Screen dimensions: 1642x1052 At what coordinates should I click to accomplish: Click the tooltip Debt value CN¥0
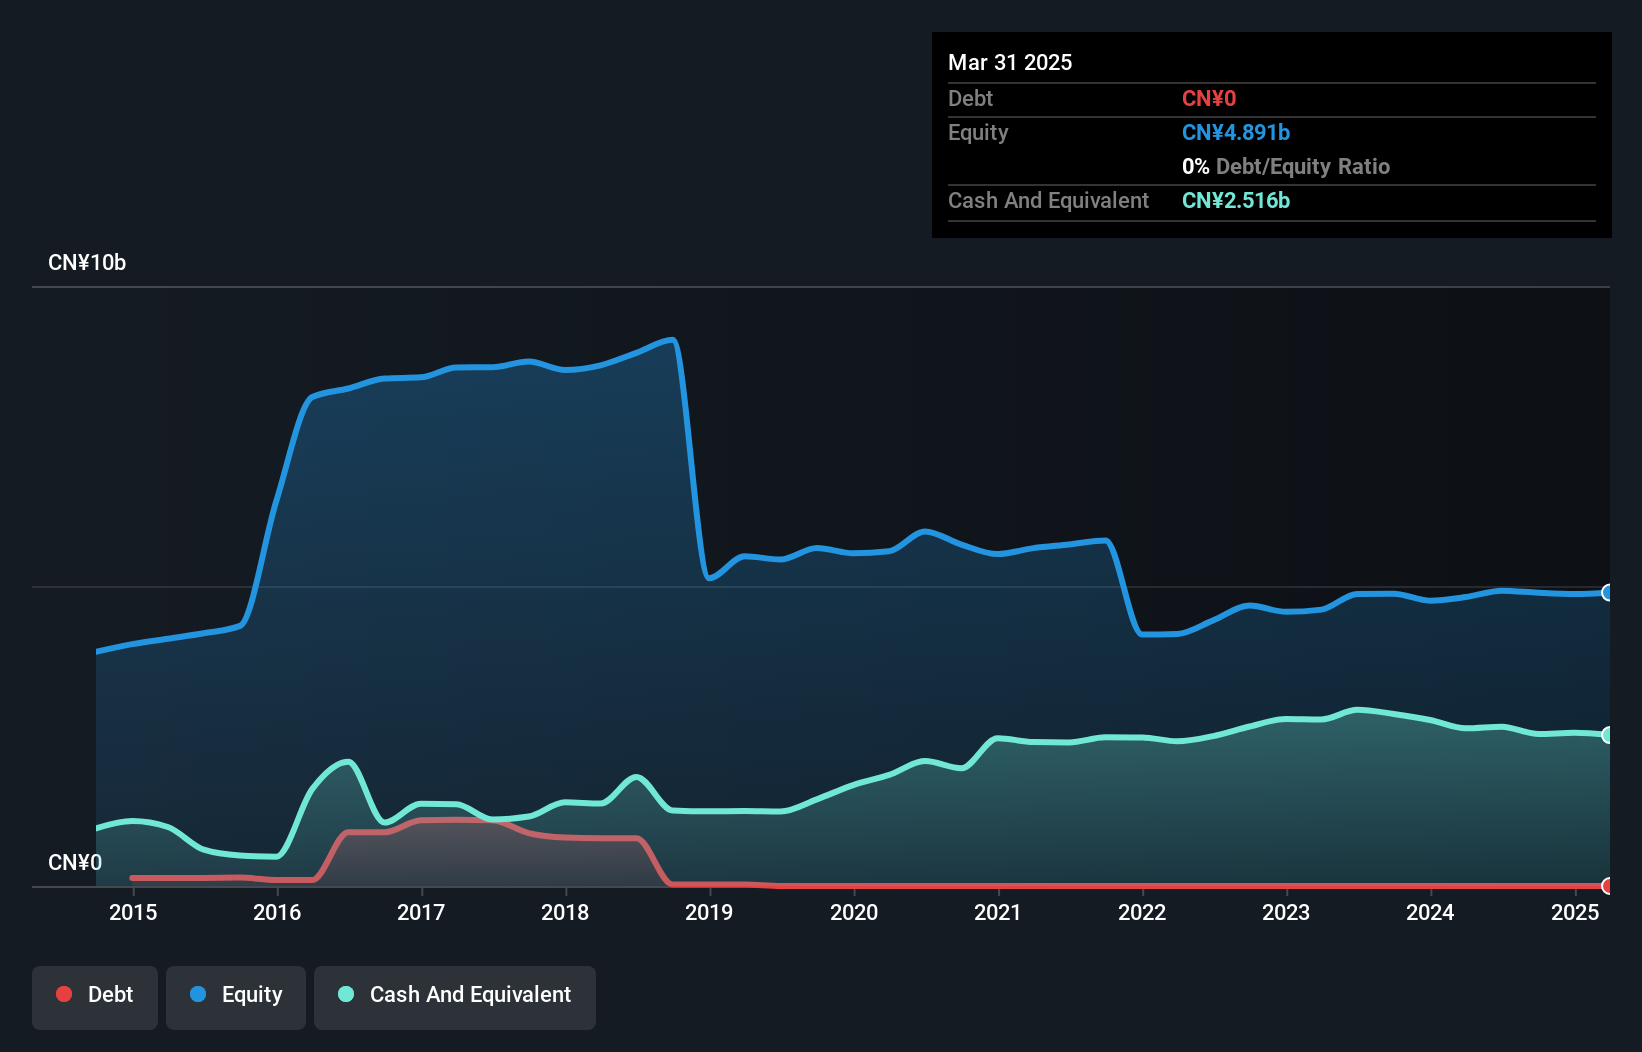pyautogui.click(x=1209, y=98)
